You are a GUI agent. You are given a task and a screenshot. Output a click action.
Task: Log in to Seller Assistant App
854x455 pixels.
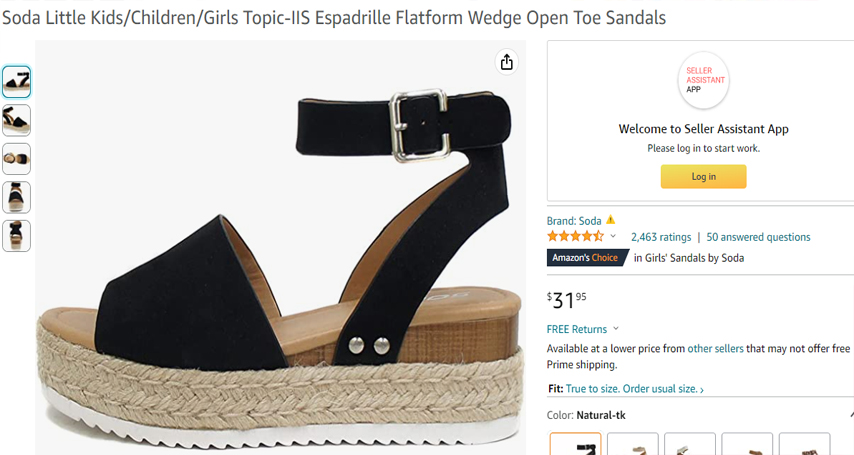point(703,177)
